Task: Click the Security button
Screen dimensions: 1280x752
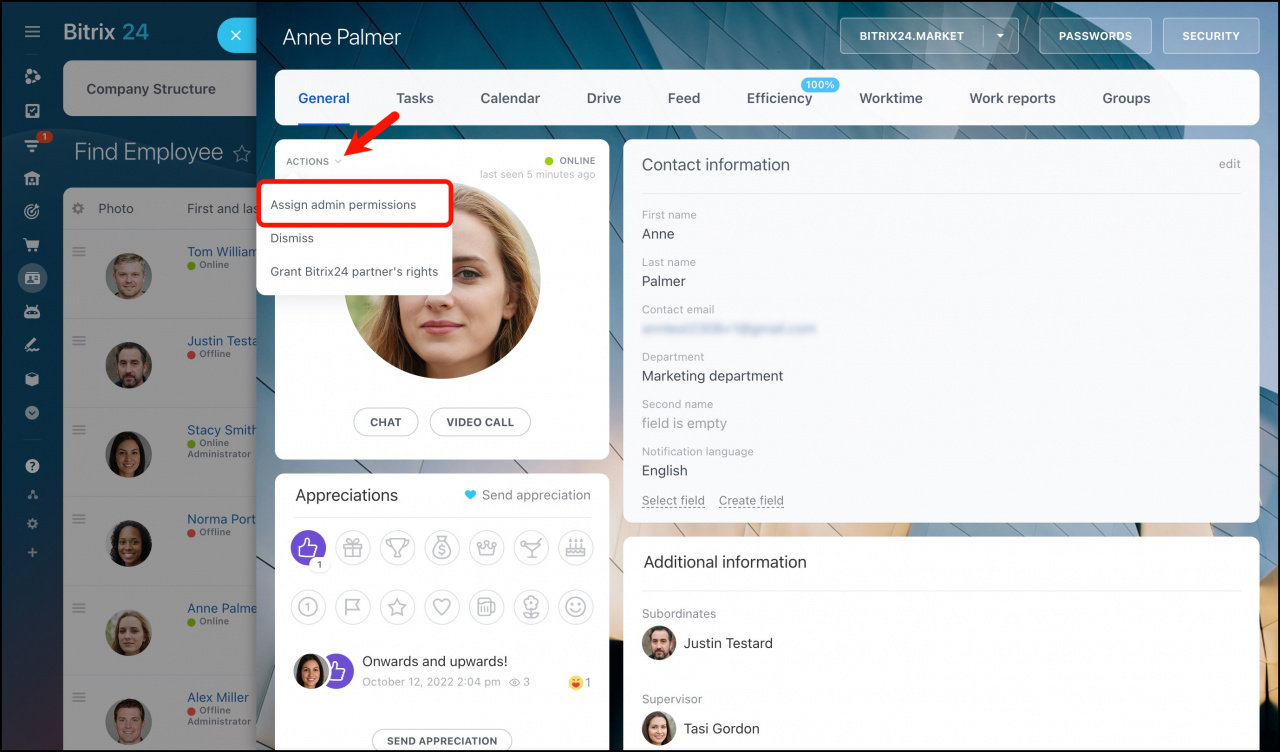Action: 1211,36
